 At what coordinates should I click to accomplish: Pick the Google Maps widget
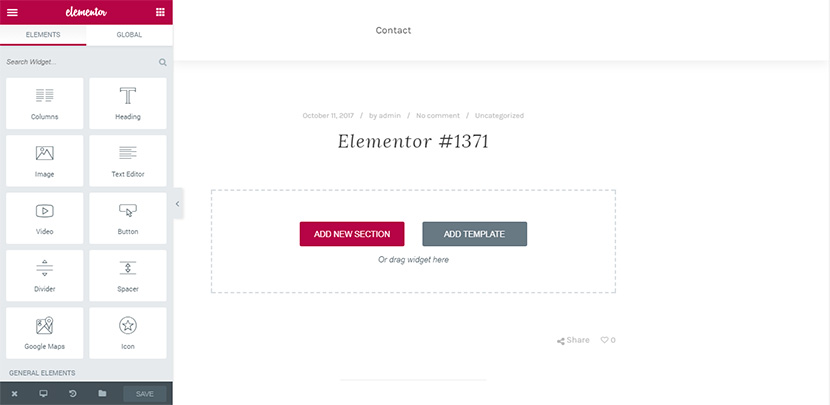point(44,333)
